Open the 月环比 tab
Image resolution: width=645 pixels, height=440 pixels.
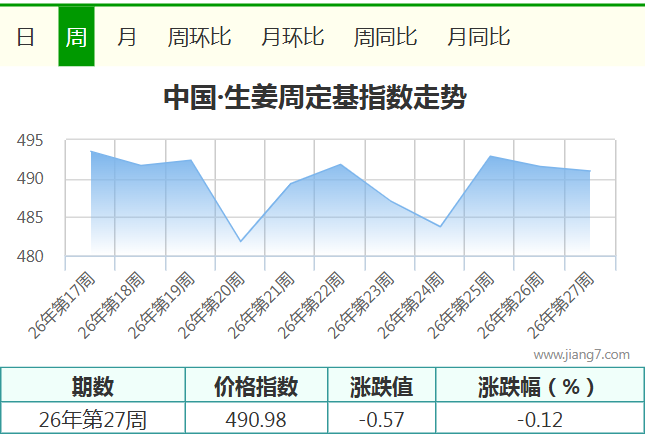[x=292, y=37]
